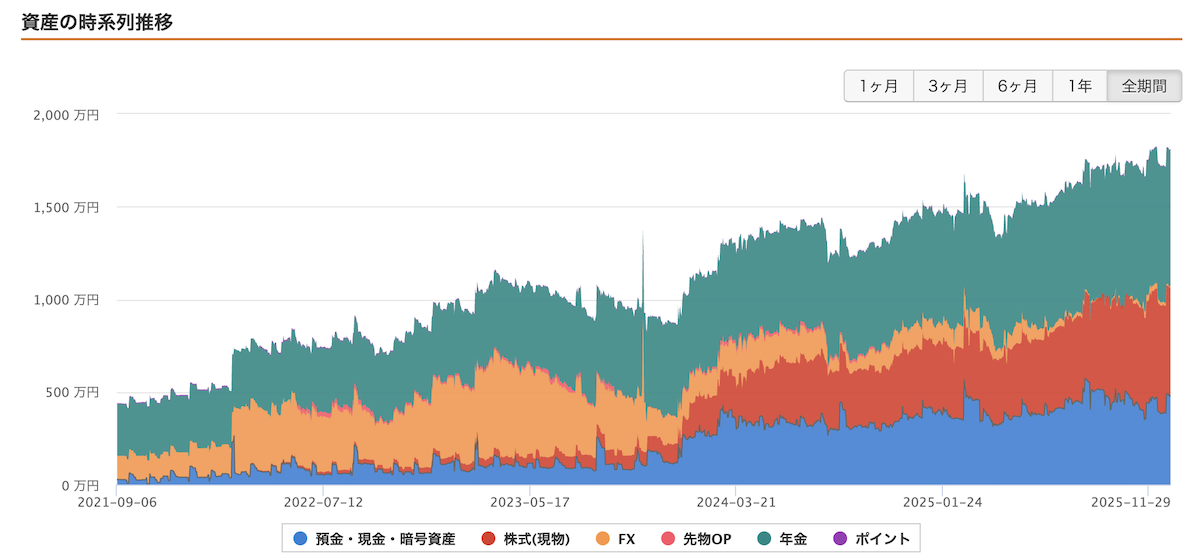Select the 全期間 full-period button

(1143, 86)
